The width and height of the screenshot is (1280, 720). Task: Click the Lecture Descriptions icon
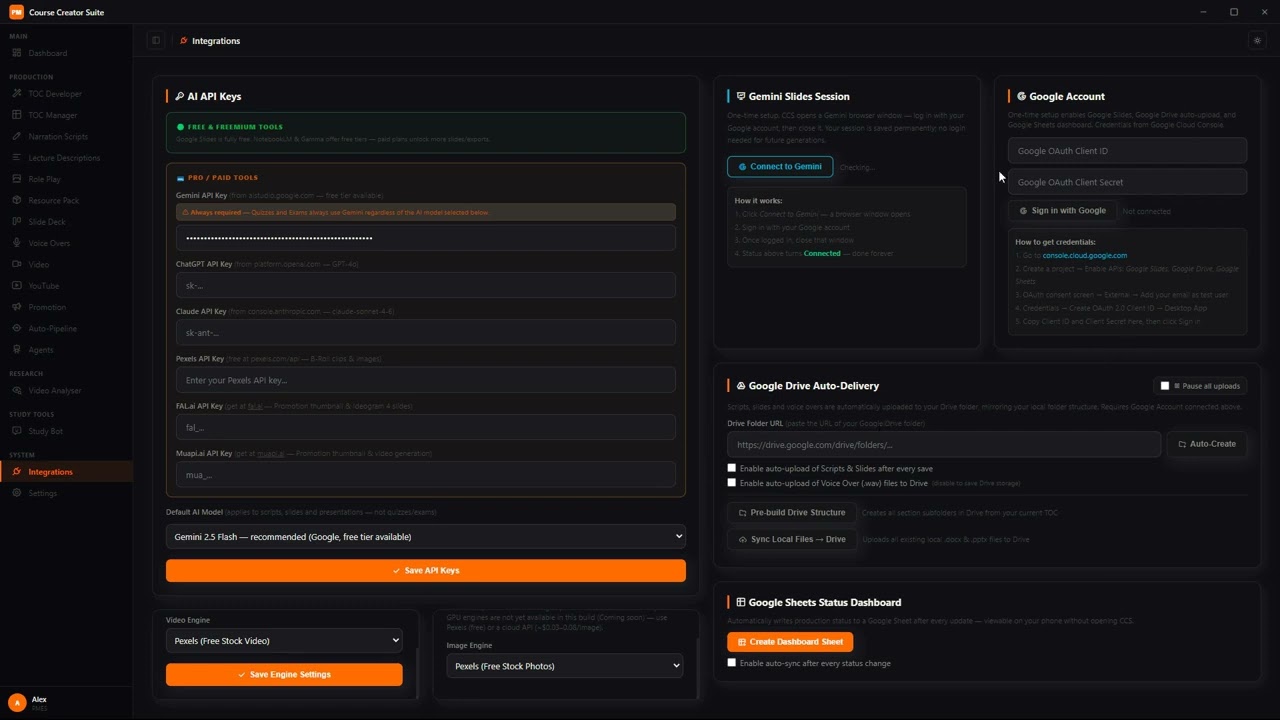click(x=17, y=158)
